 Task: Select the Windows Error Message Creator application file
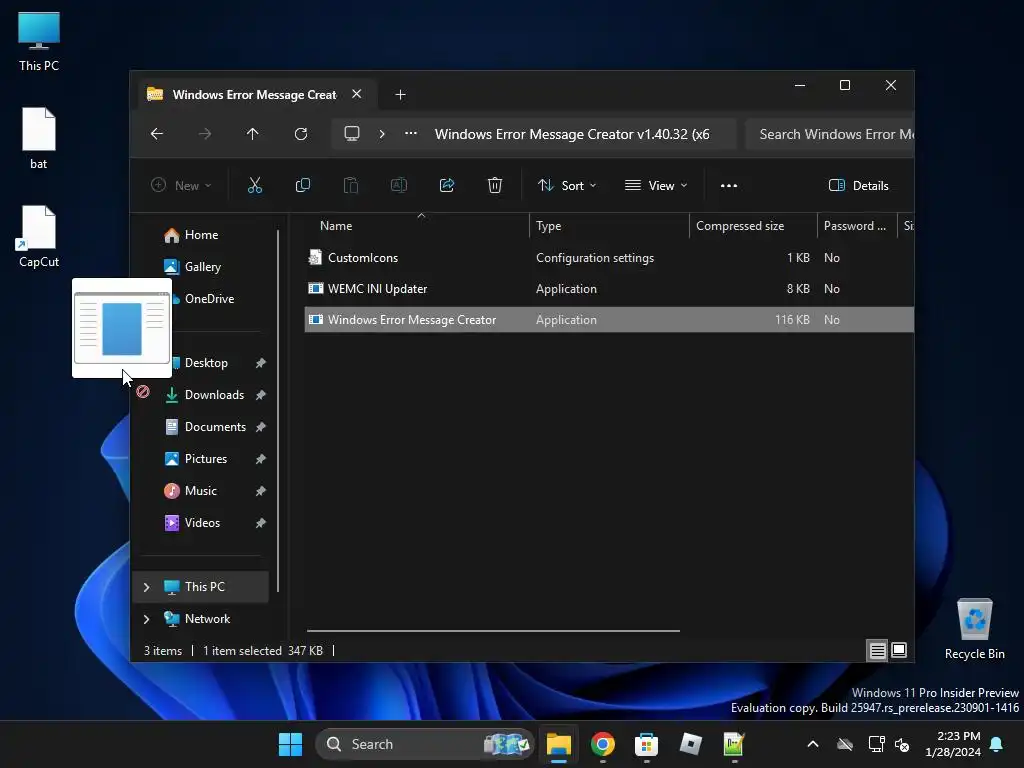(x=609, y=320)
